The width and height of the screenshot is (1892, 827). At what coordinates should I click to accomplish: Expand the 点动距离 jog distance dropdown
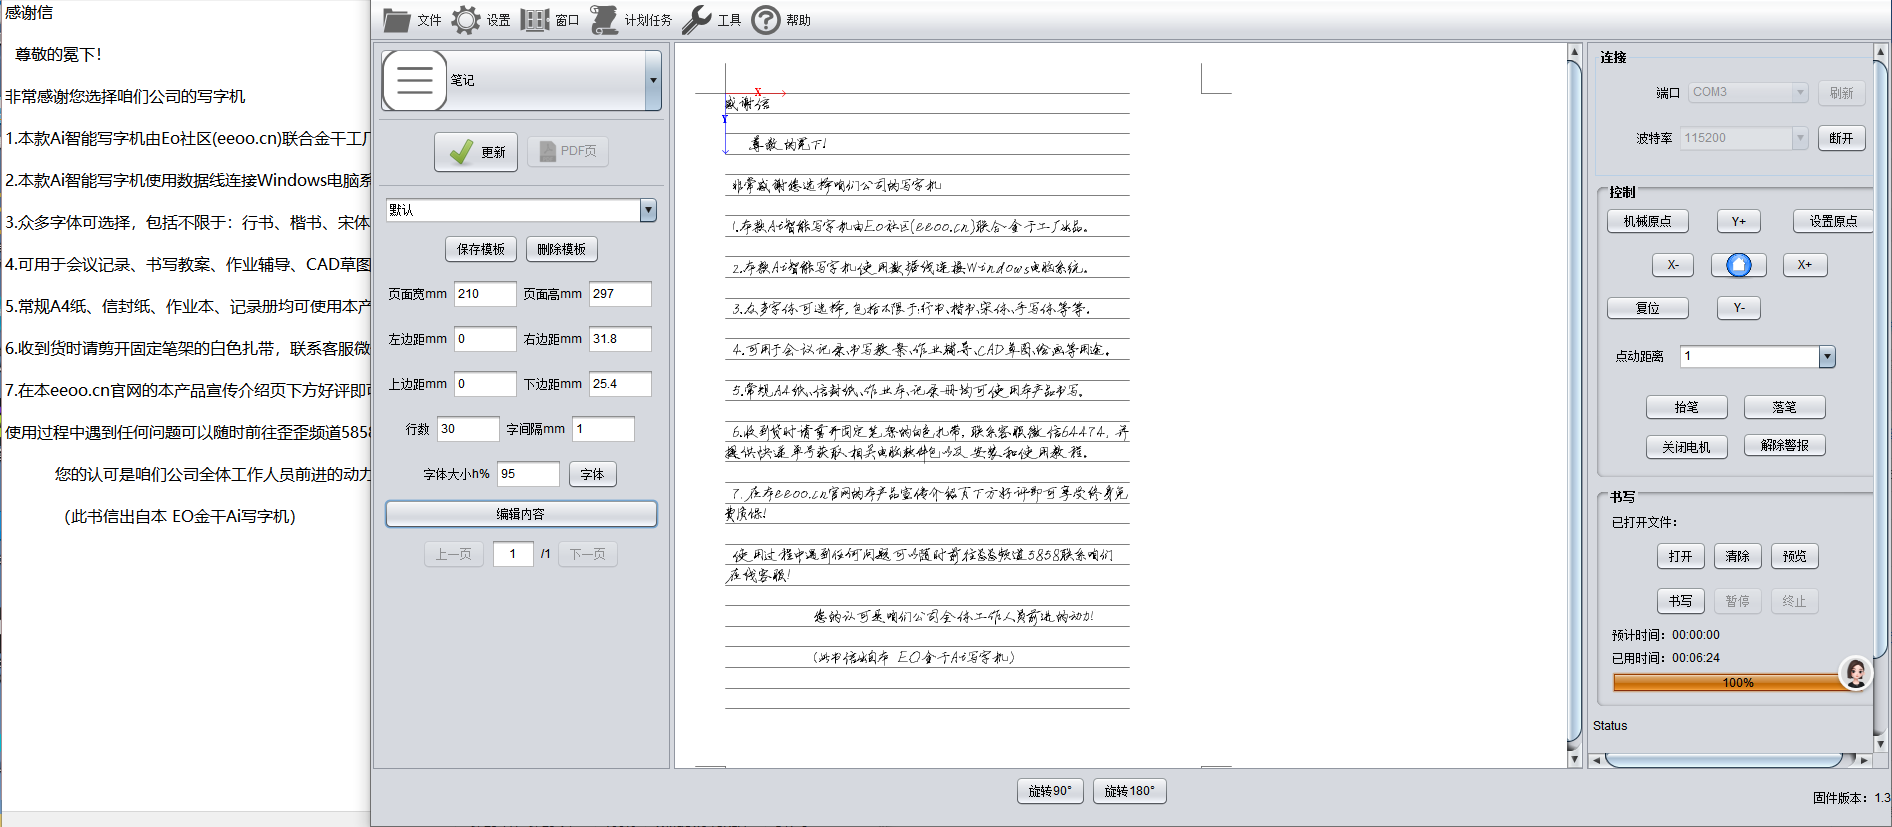click(1827, 357)
